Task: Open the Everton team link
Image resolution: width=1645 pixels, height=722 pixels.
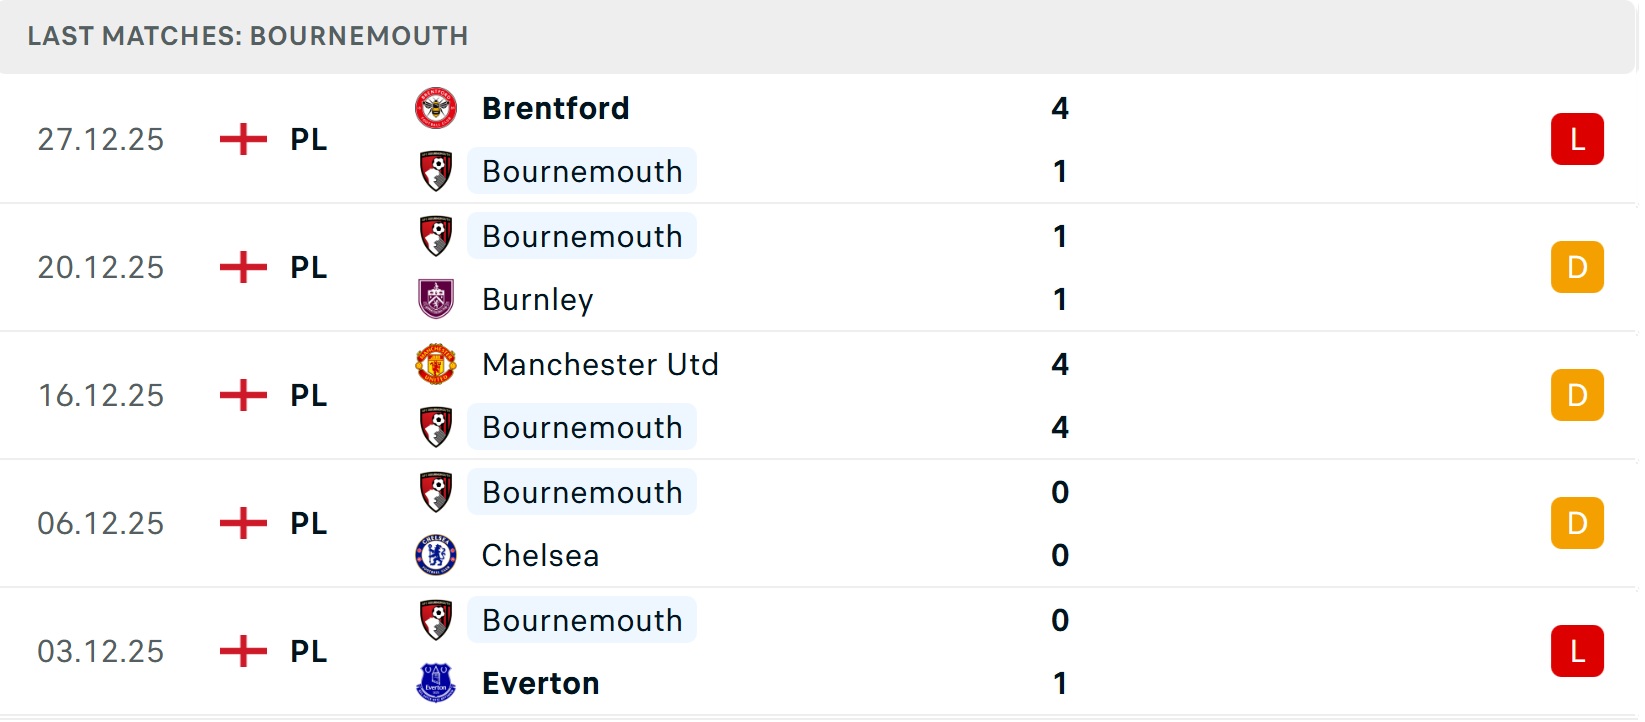Action: pos(540,683)
